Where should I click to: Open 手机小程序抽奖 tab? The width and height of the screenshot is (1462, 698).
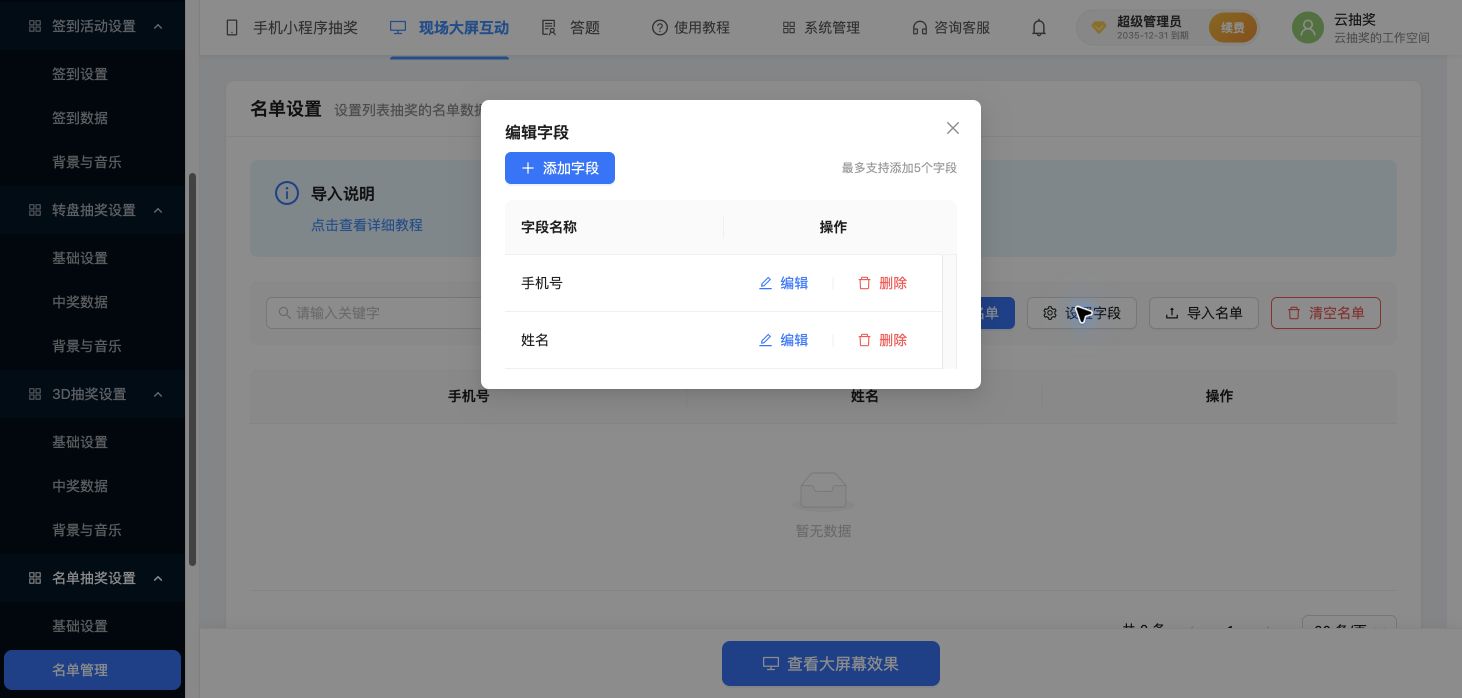tap(292, 28)
